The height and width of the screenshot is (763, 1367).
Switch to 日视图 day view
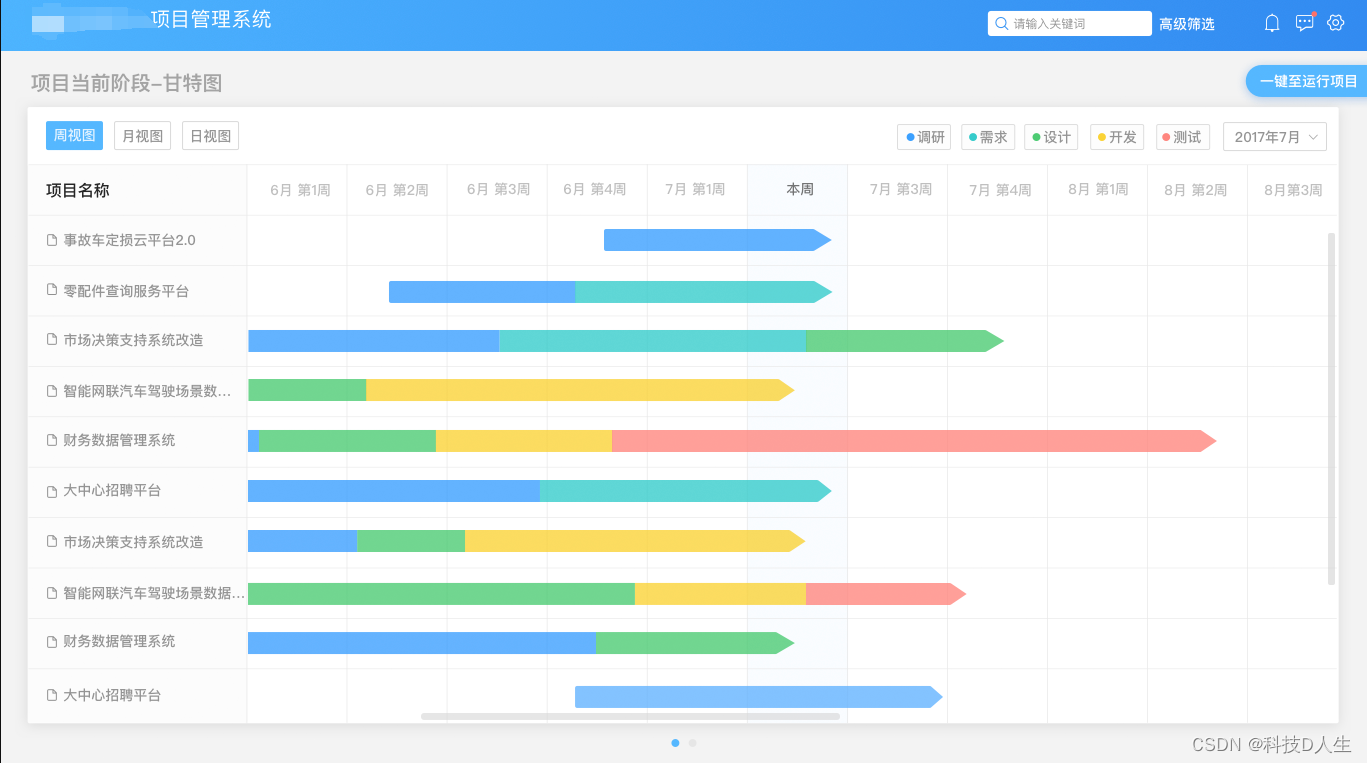(210, 136)
